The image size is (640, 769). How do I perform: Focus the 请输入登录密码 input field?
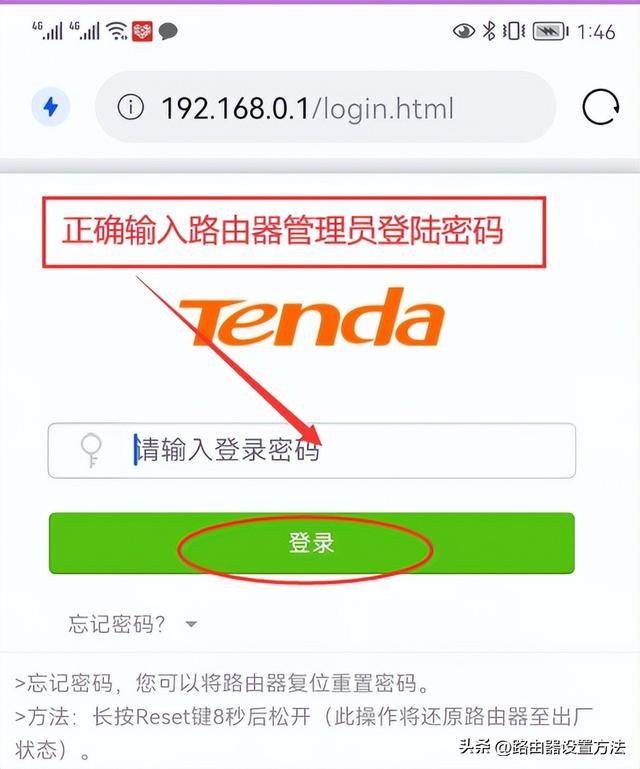tap(311, 450)
